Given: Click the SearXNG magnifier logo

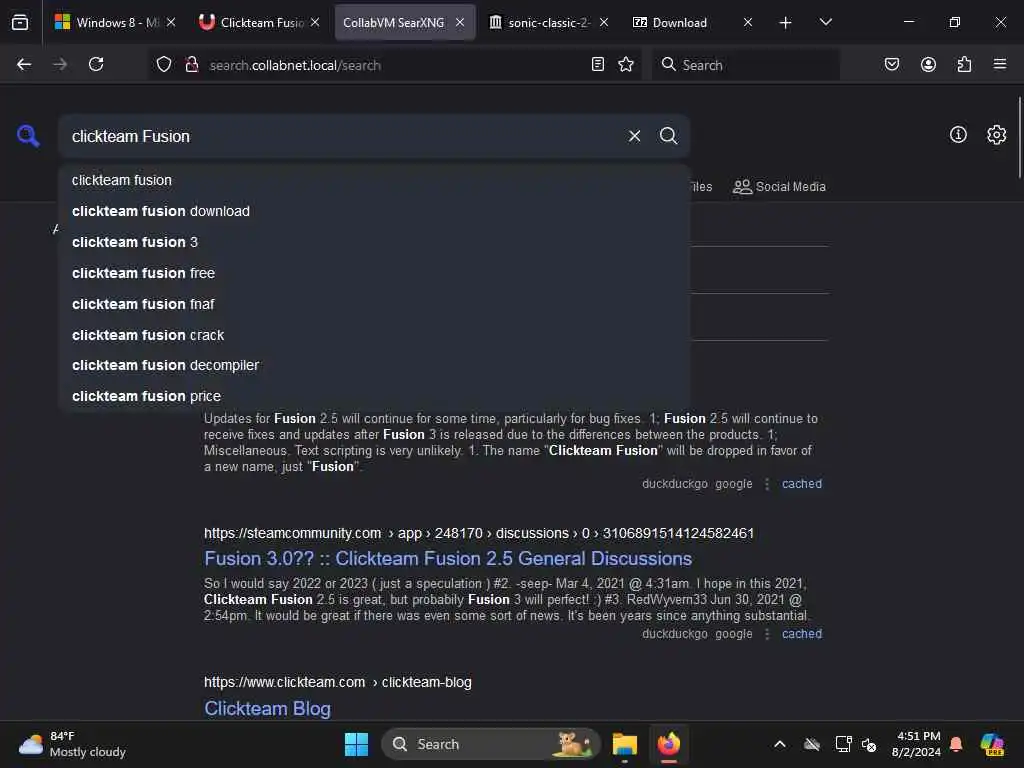Looking at the screenshot, I should [28, 136].
